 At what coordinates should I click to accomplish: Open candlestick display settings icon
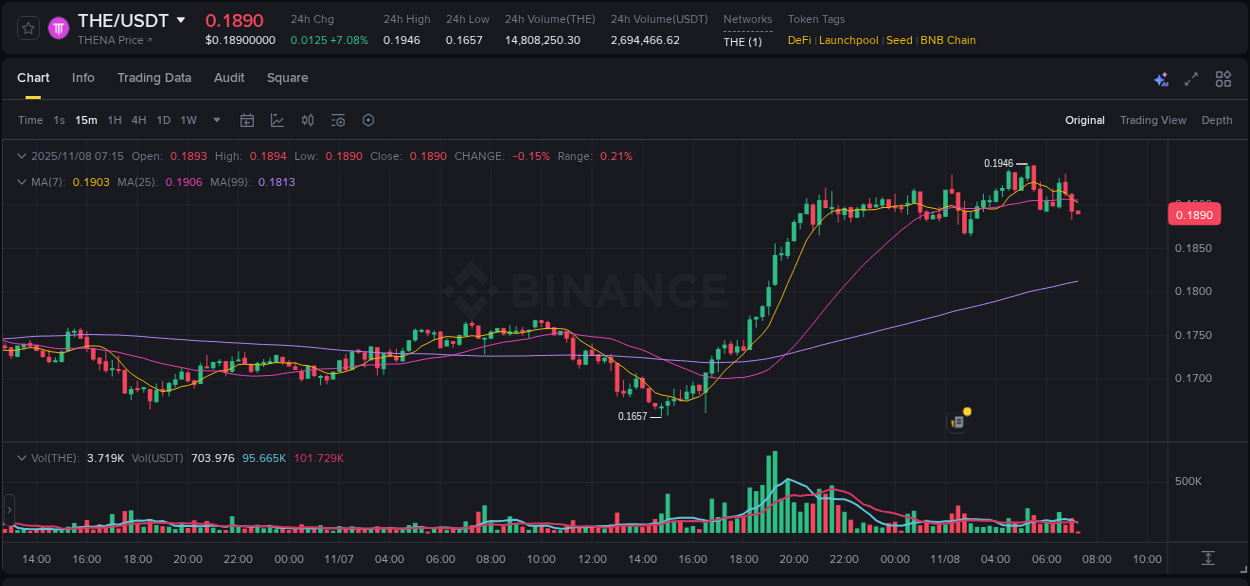click(307, 120)
